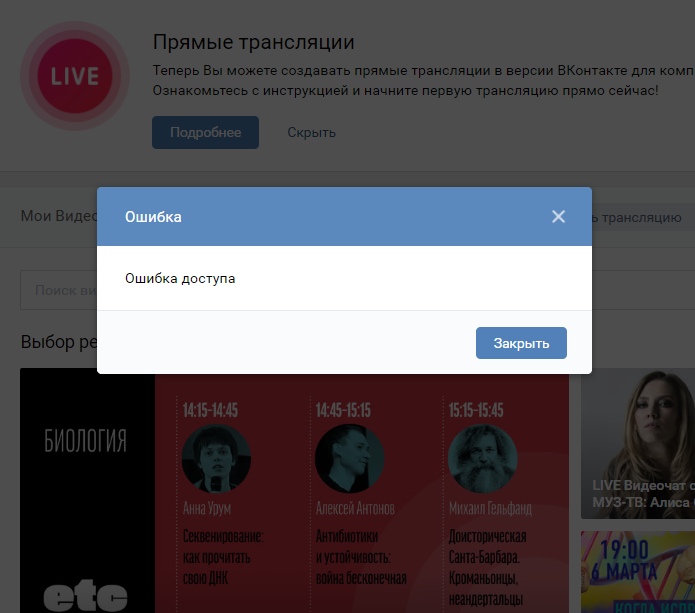Click Михаил Гельфанд's round portrait

pos(482,458)
